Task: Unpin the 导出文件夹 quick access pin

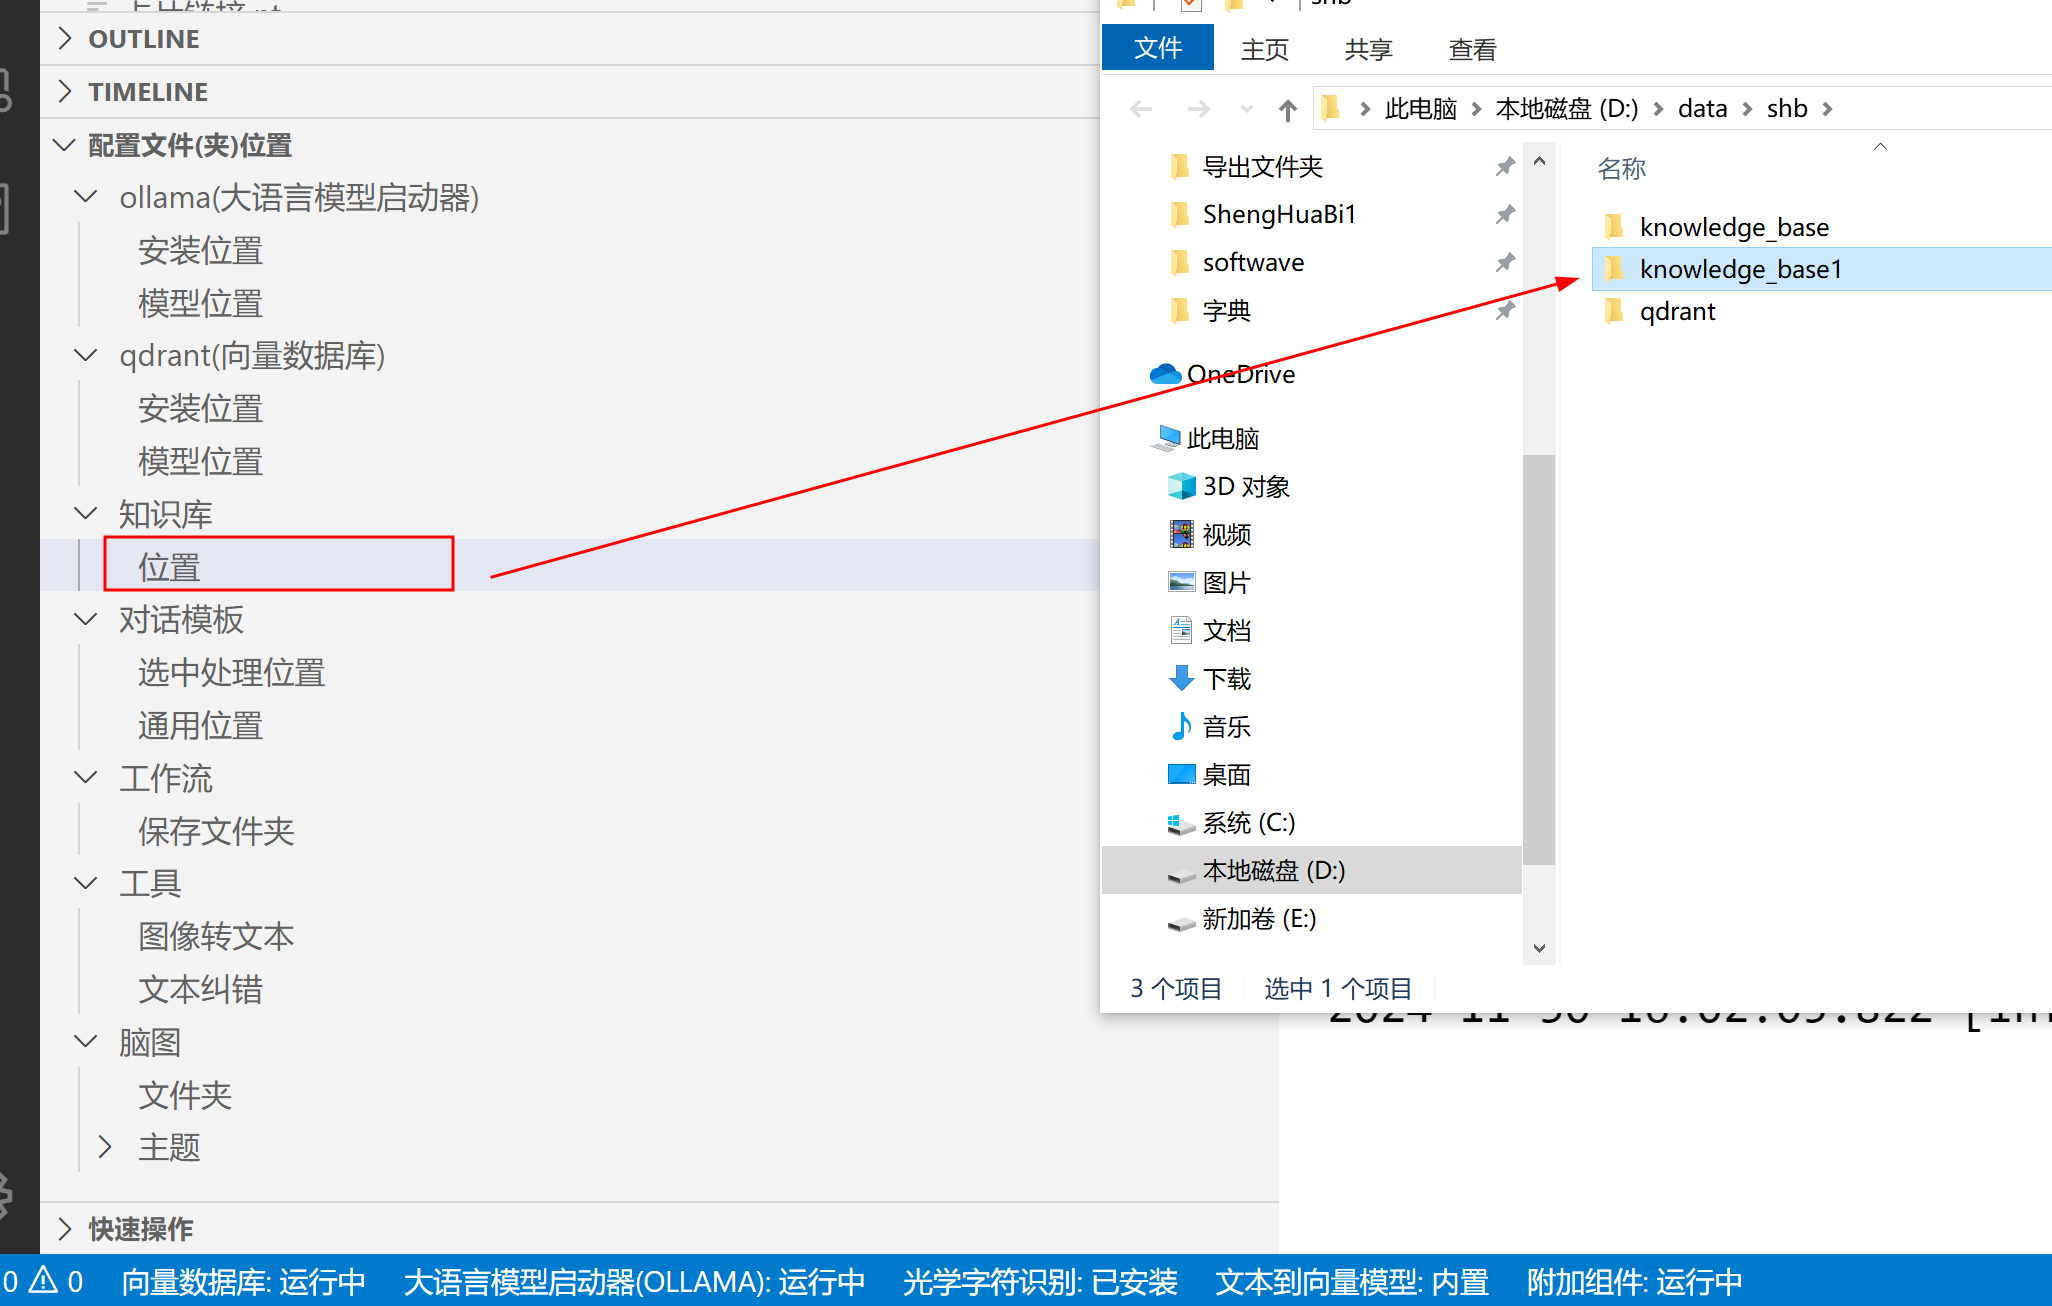Action: [x=1505, y=167]
